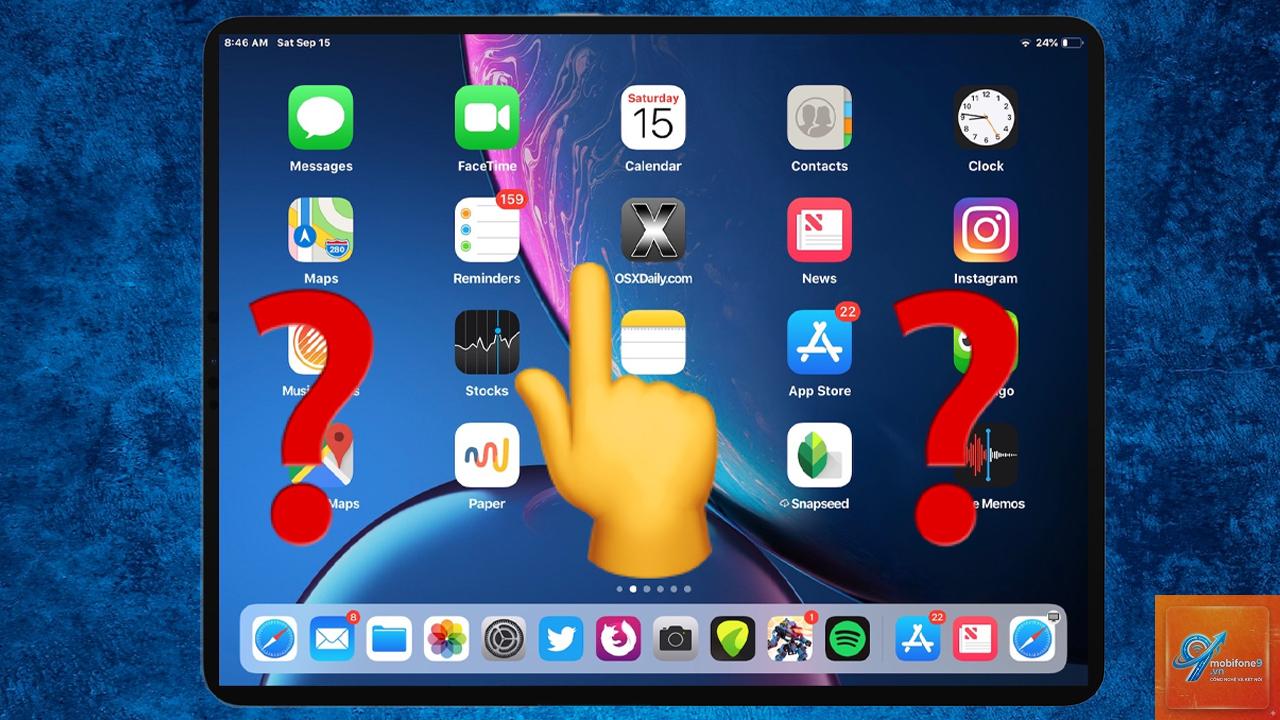
Task: Open the Contacts app
Action: click(x=819, y=117)
